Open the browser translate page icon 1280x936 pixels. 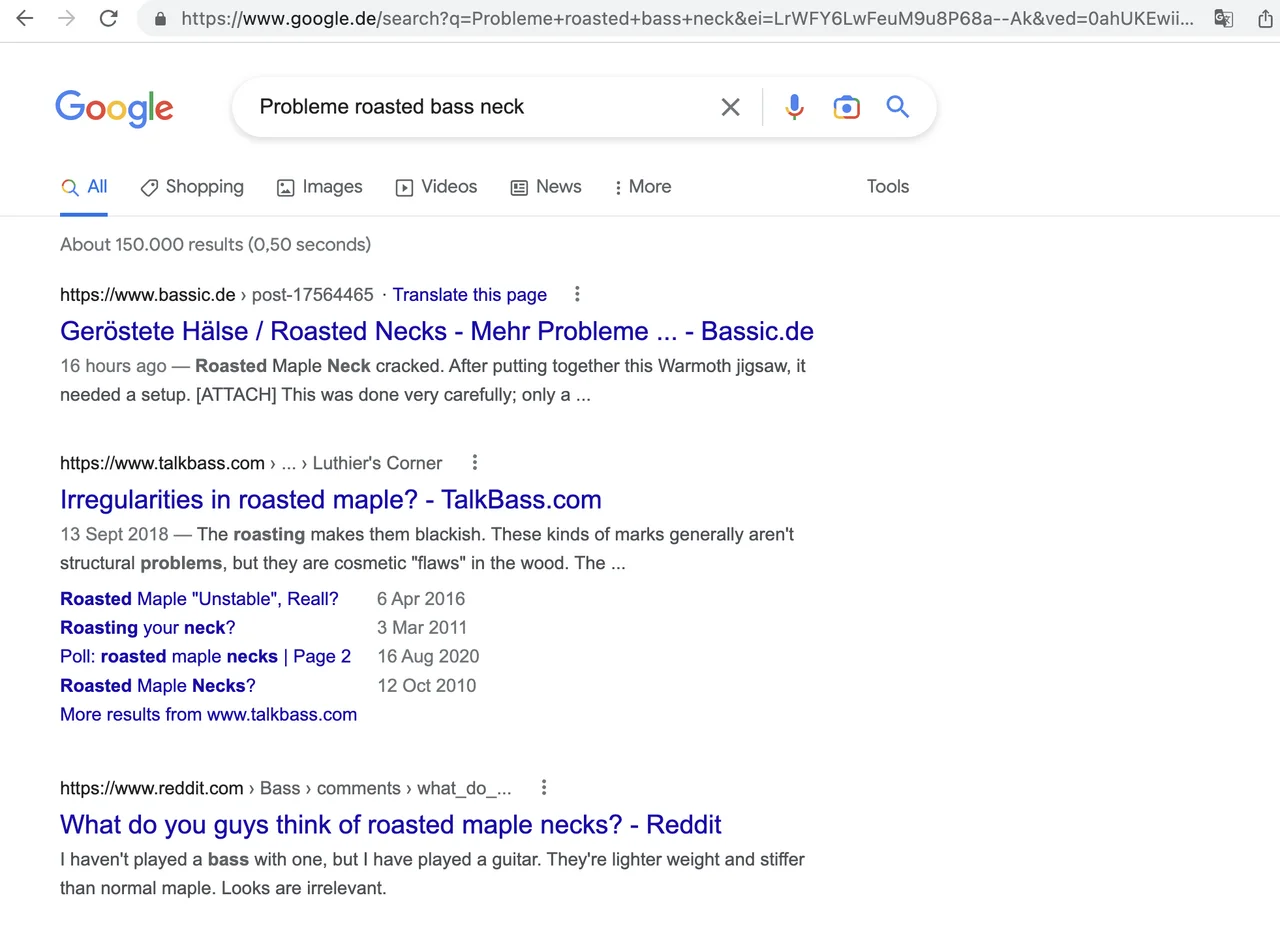click(x=1223, y=18)
